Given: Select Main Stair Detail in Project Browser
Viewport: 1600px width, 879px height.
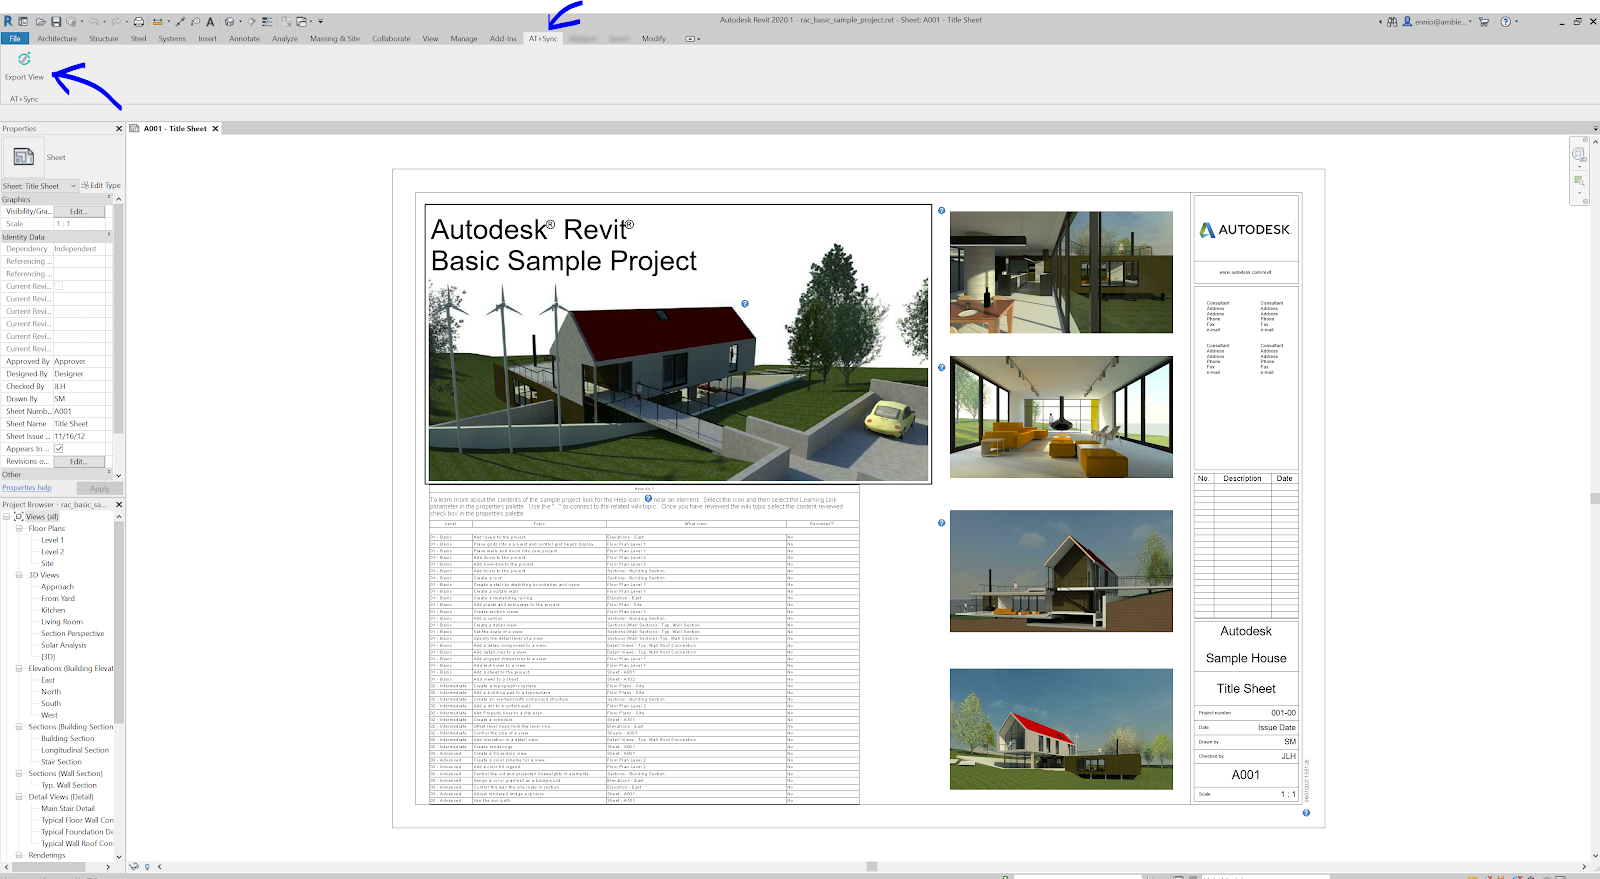Looking at the screenshot, I should 68,808.
